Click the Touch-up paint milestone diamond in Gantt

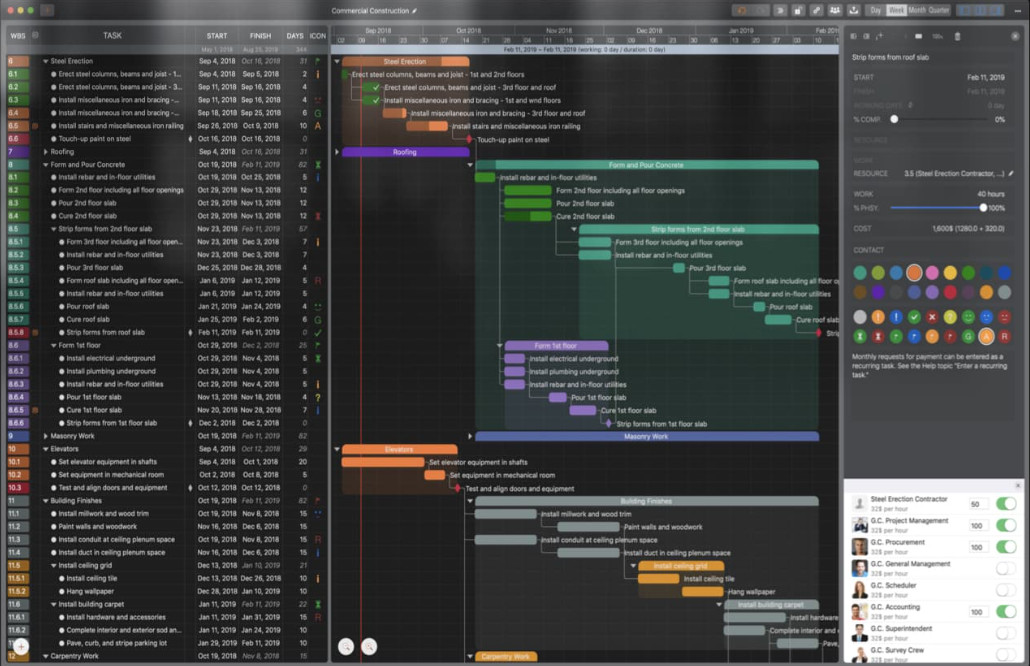pos(469,139)
